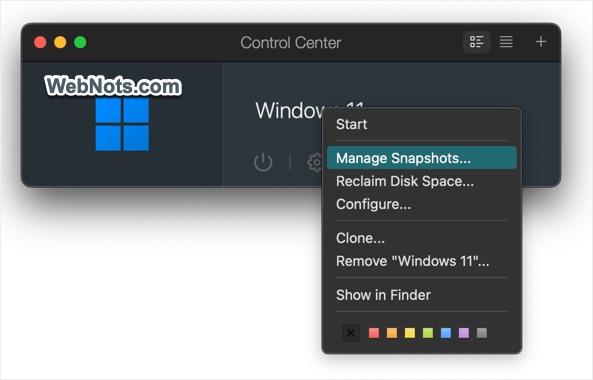Pick the blue color tag
This screenshot has height=380, width=593.
446,333
